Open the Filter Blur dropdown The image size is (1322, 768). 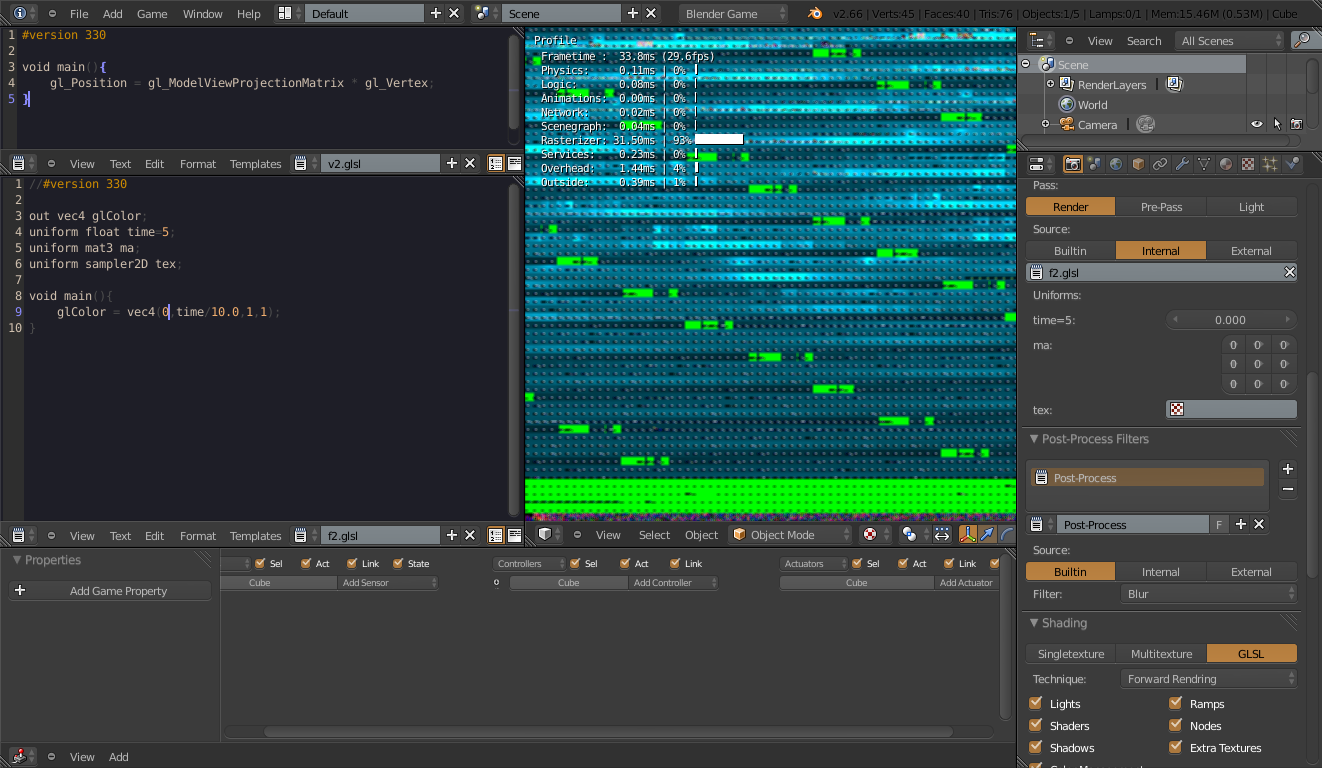point(1209,594)
